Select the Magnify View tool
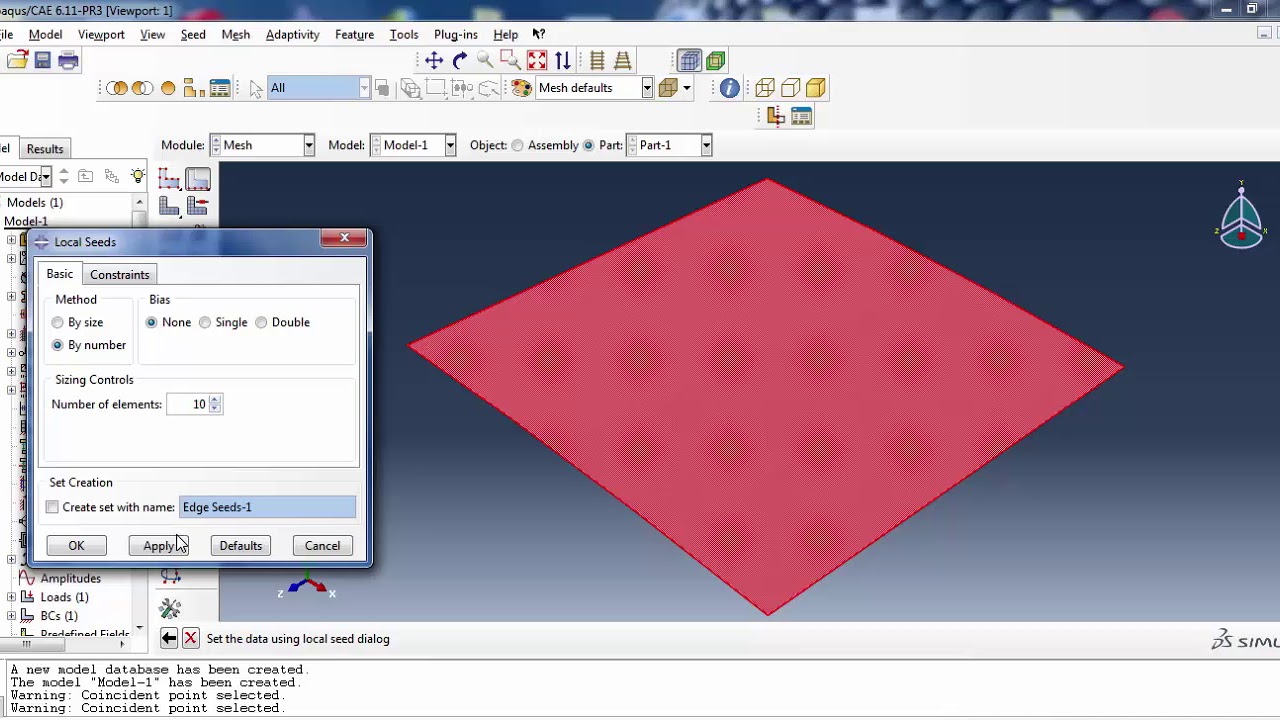Screen dimensions: 1280x720 coord(485,61)
